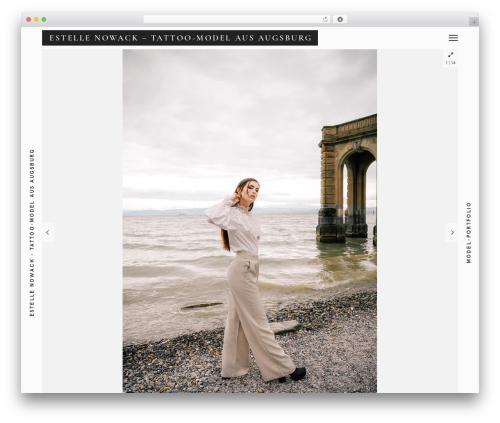Close the browser window red button

[29, 20]
